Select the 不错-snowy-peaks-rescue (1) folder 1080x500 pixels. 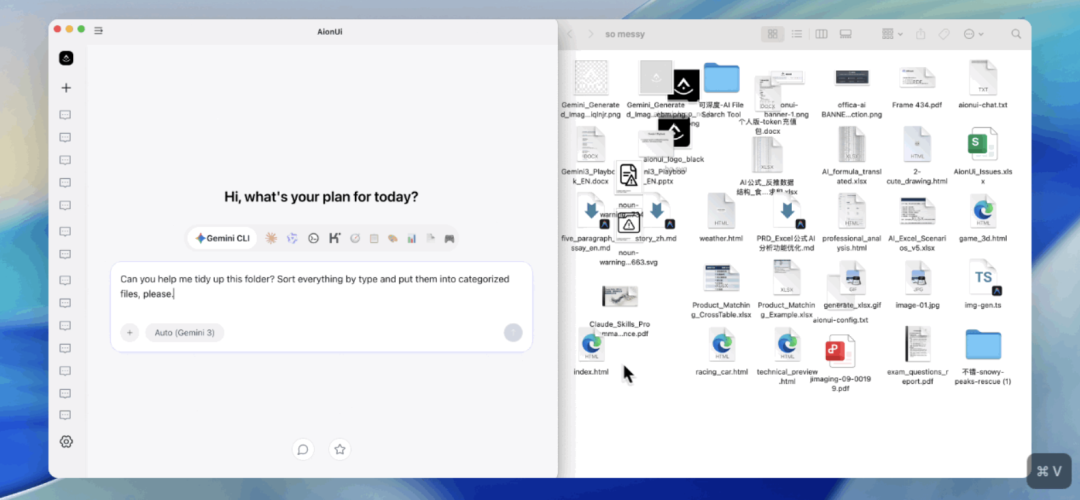[982, 344]
